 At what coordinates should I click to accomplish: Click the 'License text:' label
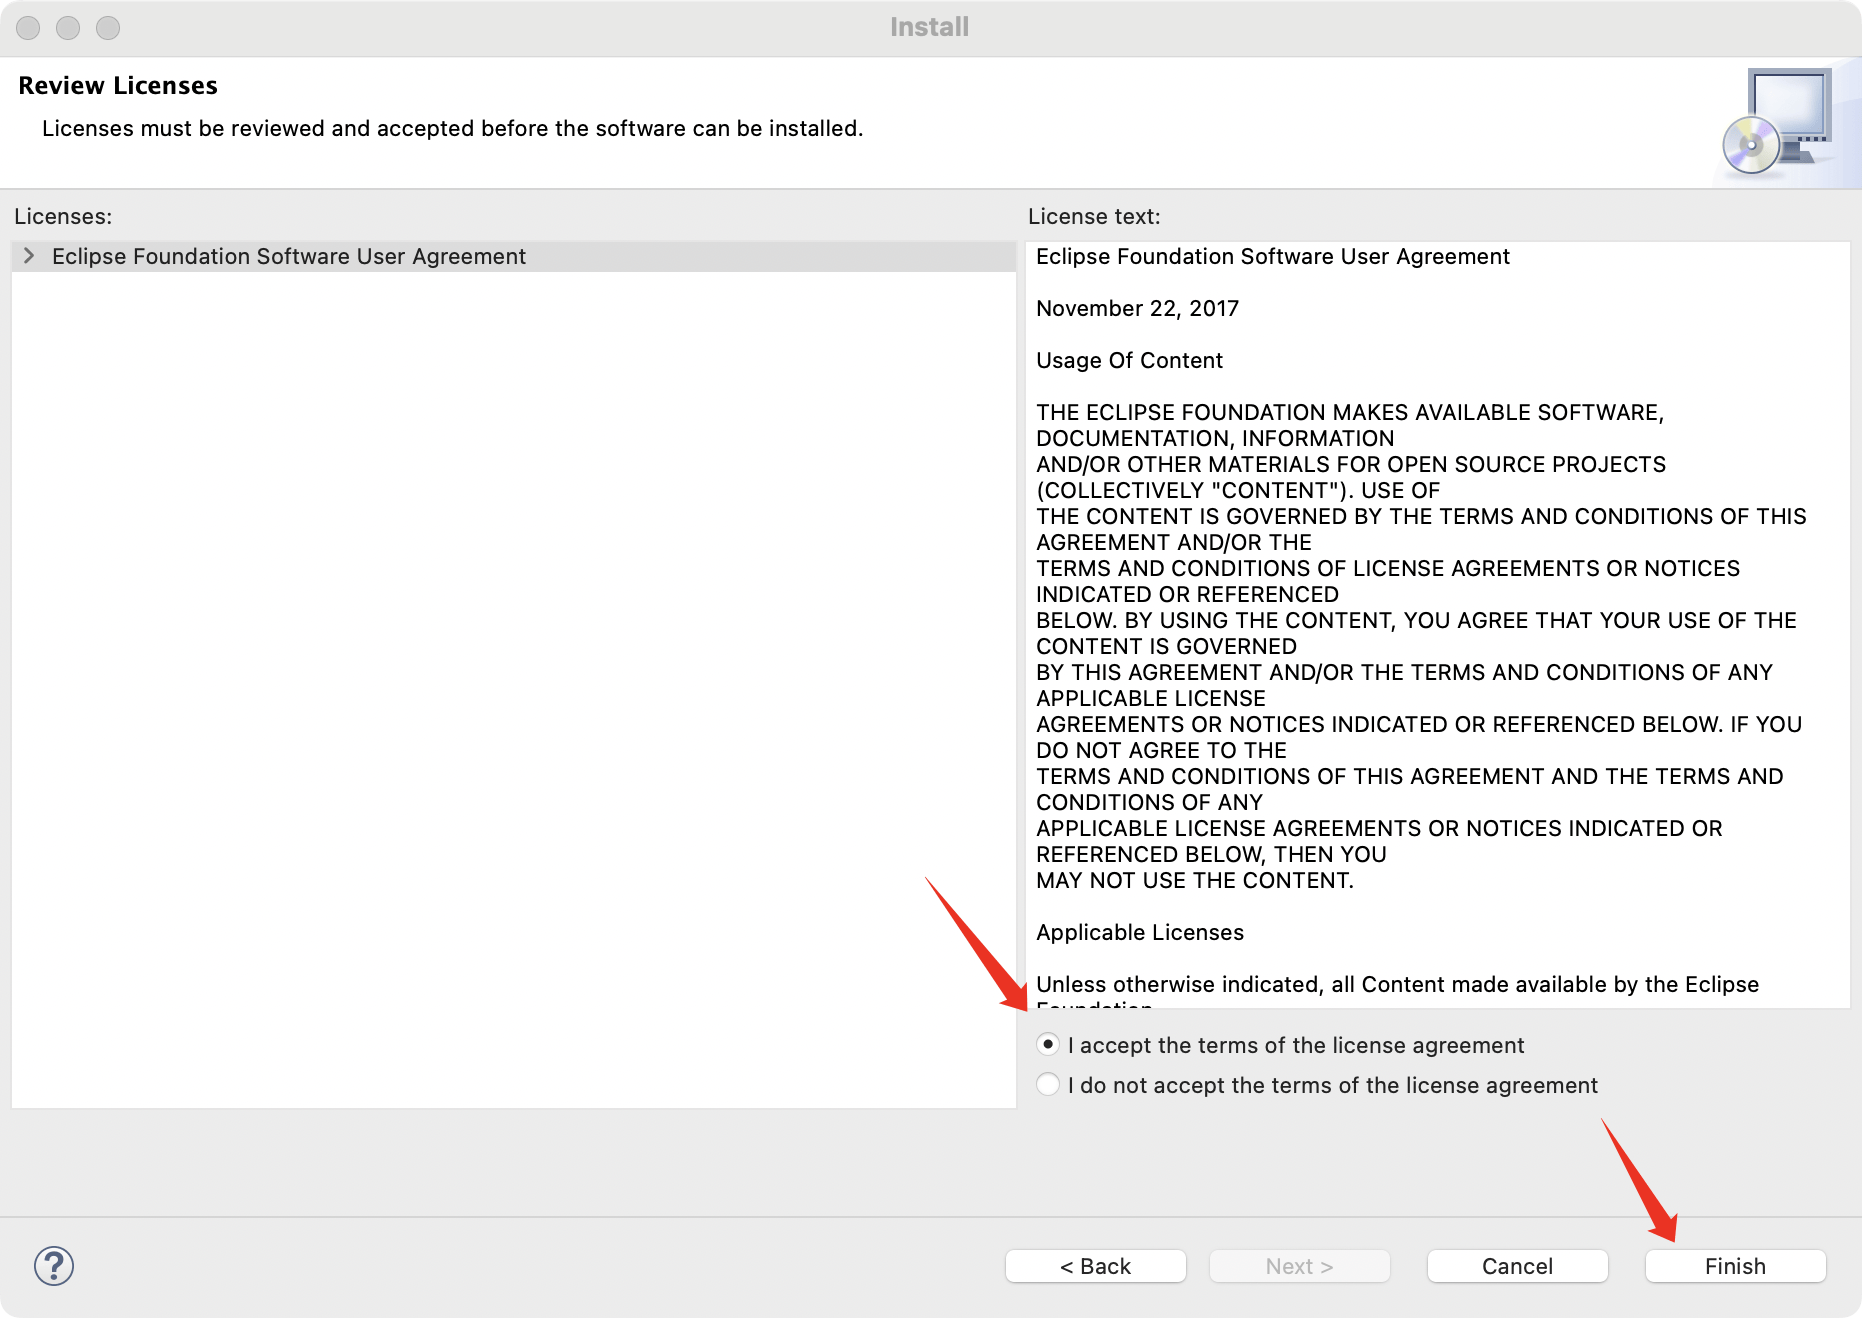pos(1094,216)
